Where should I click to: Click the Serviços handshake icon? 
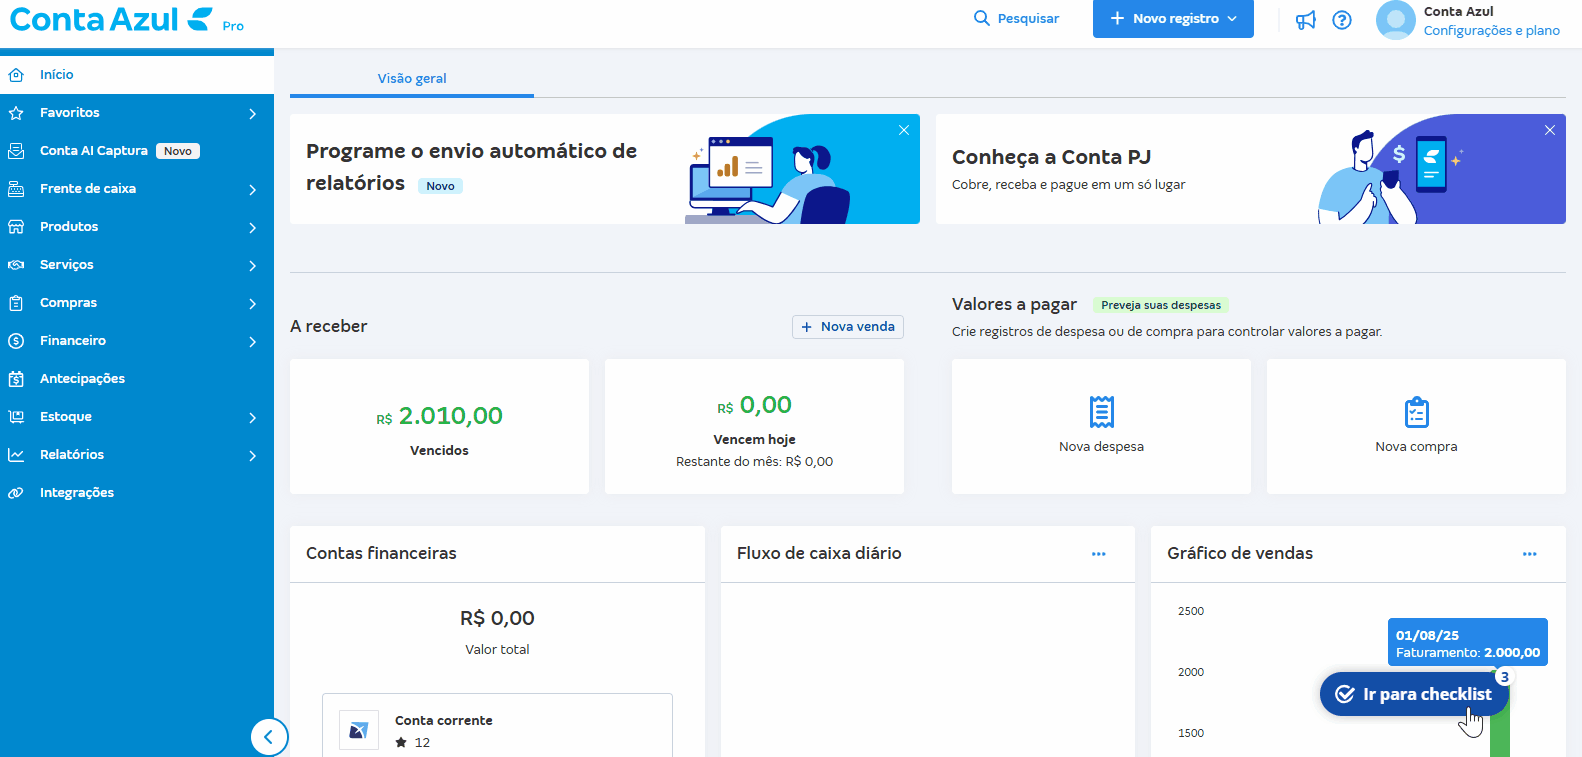[16, 265]
